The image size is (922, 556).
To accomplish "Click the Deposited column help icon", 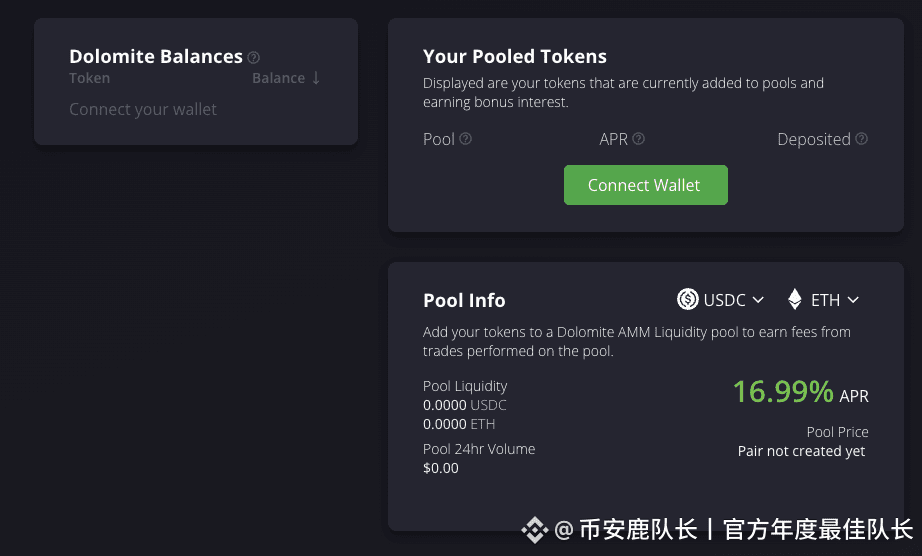I will click(x=861, y=139).
